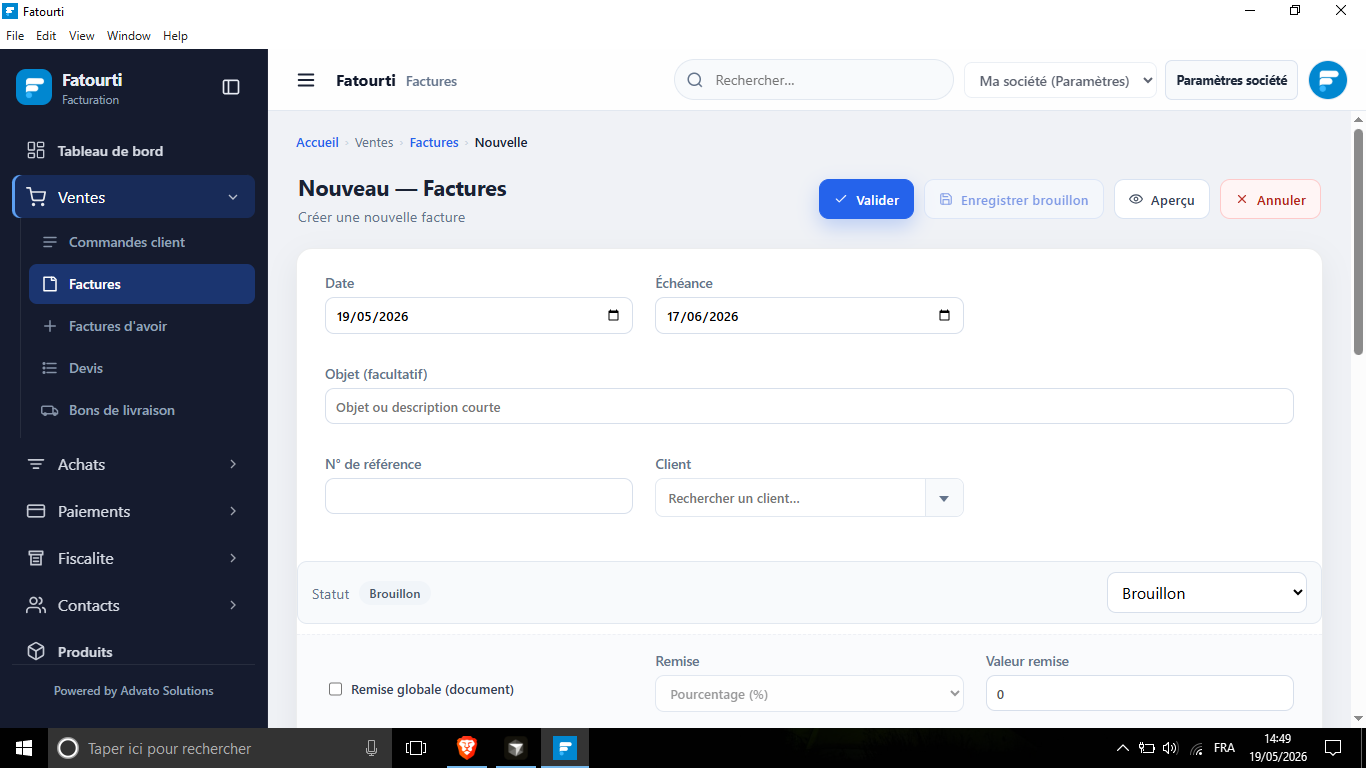Click the Valeur remise input
1366x768 pixels.
point(1139,693)
